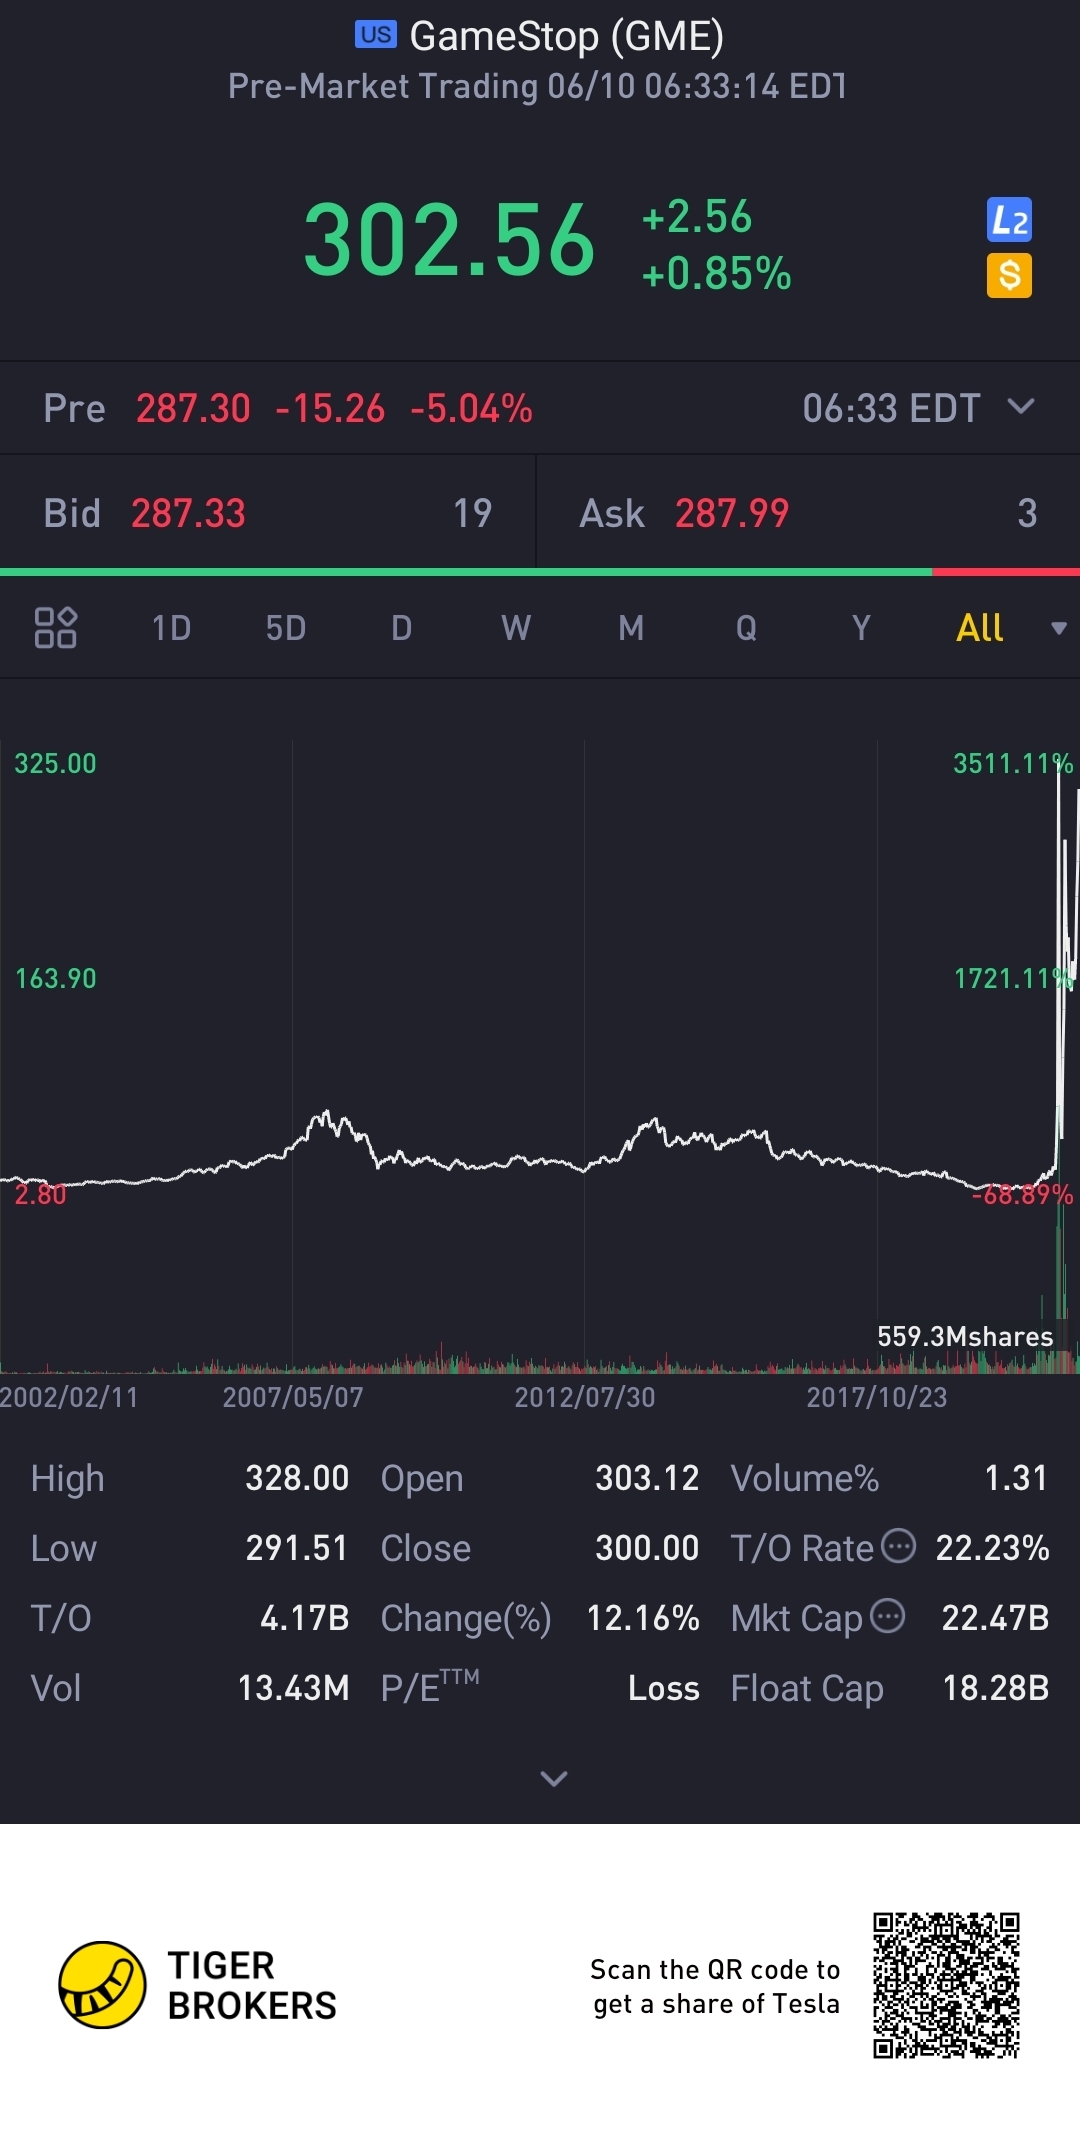The image size is (1080, 2147).
Task: Open the chart layout grid icon
Action: click(x=56, y=628)
